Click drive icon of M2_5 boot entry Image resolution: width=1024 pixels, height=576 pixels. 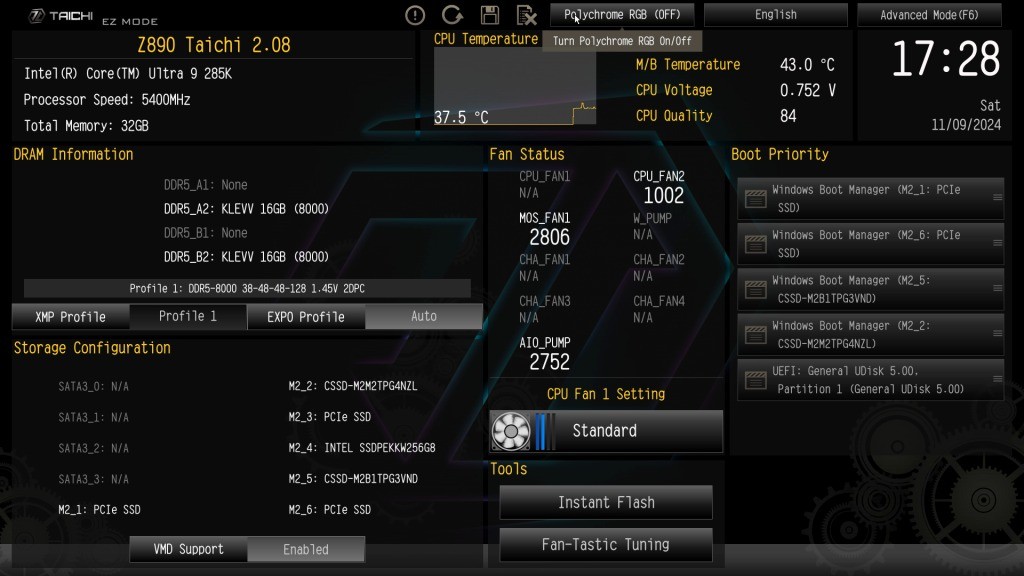[756, 289]
